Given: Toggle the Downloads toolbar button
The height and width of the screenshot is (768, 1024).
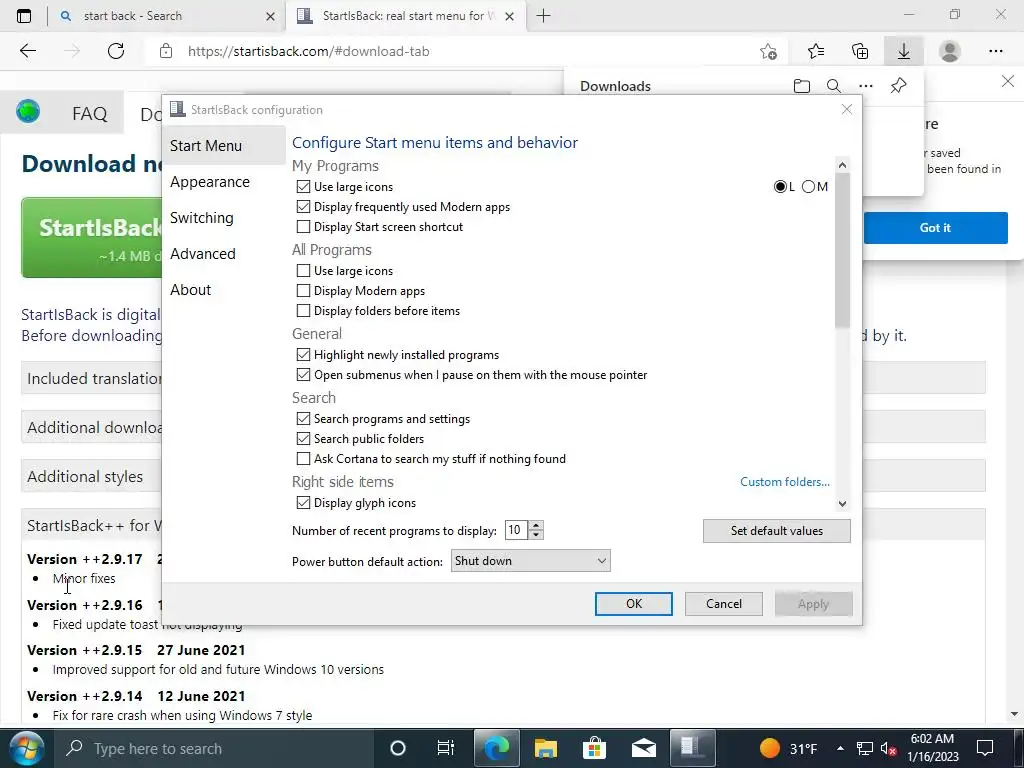Looking at the screenshot, I should [x=904, y=51].
